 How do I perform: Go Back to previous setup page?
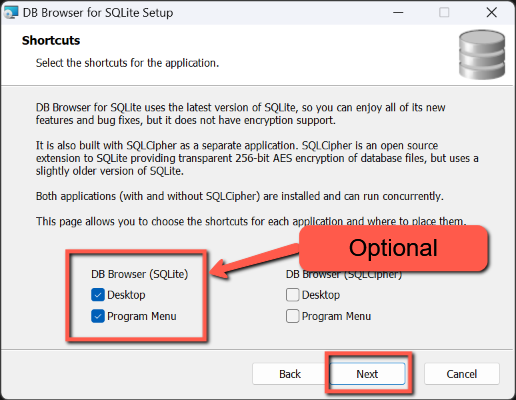pyautogui.click(x=290, y=374)
